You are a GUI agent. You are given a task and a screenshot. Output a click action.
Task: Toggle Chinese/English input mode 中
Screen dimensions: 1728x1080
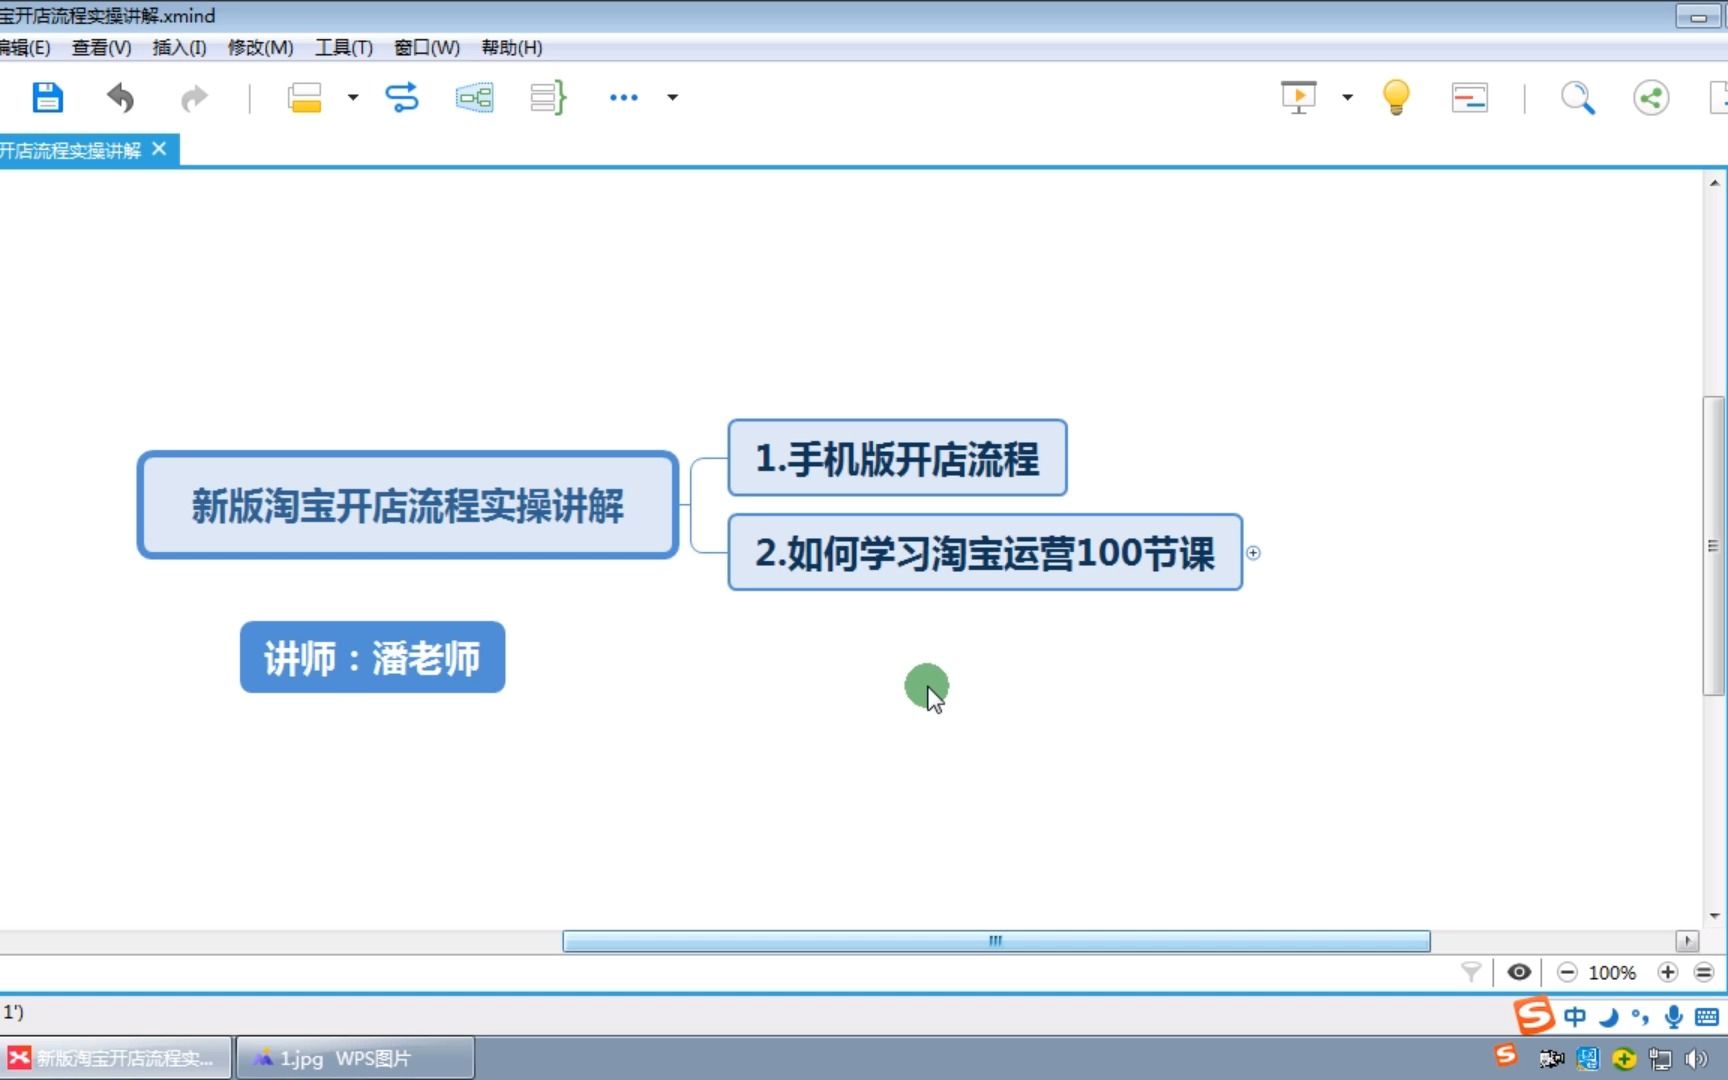click(x=1575, y=1017)
